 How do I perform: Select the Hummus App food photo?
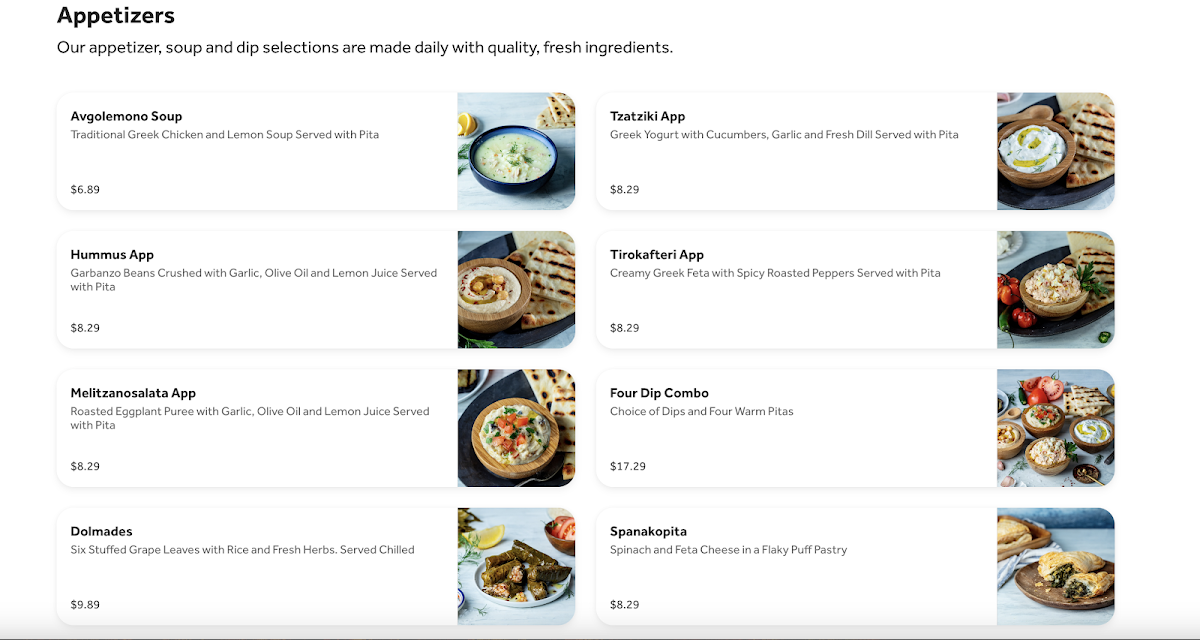point(516,290)
